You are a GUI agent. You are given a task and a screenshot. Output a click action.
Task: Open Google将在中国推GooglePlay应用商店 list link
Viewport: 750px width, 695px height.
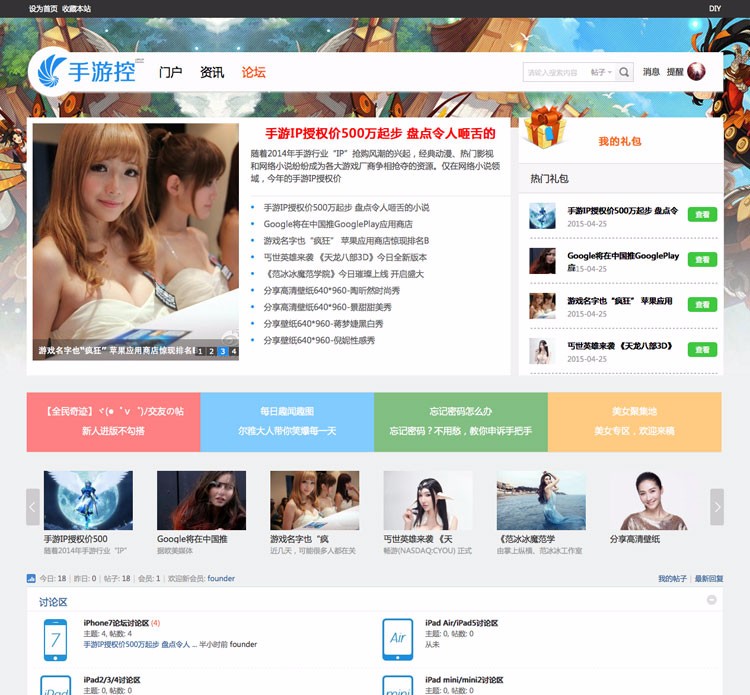338,224
